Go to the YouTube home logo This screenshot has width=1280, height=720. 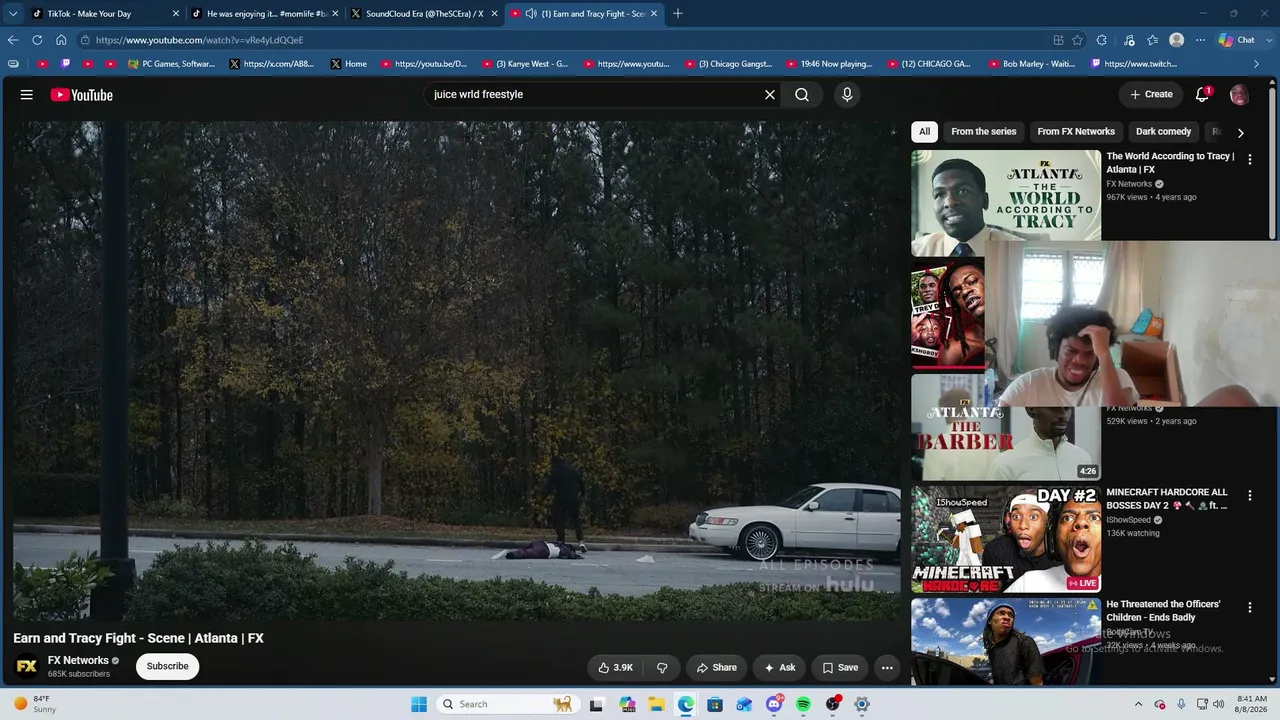[x=82, y=95]
